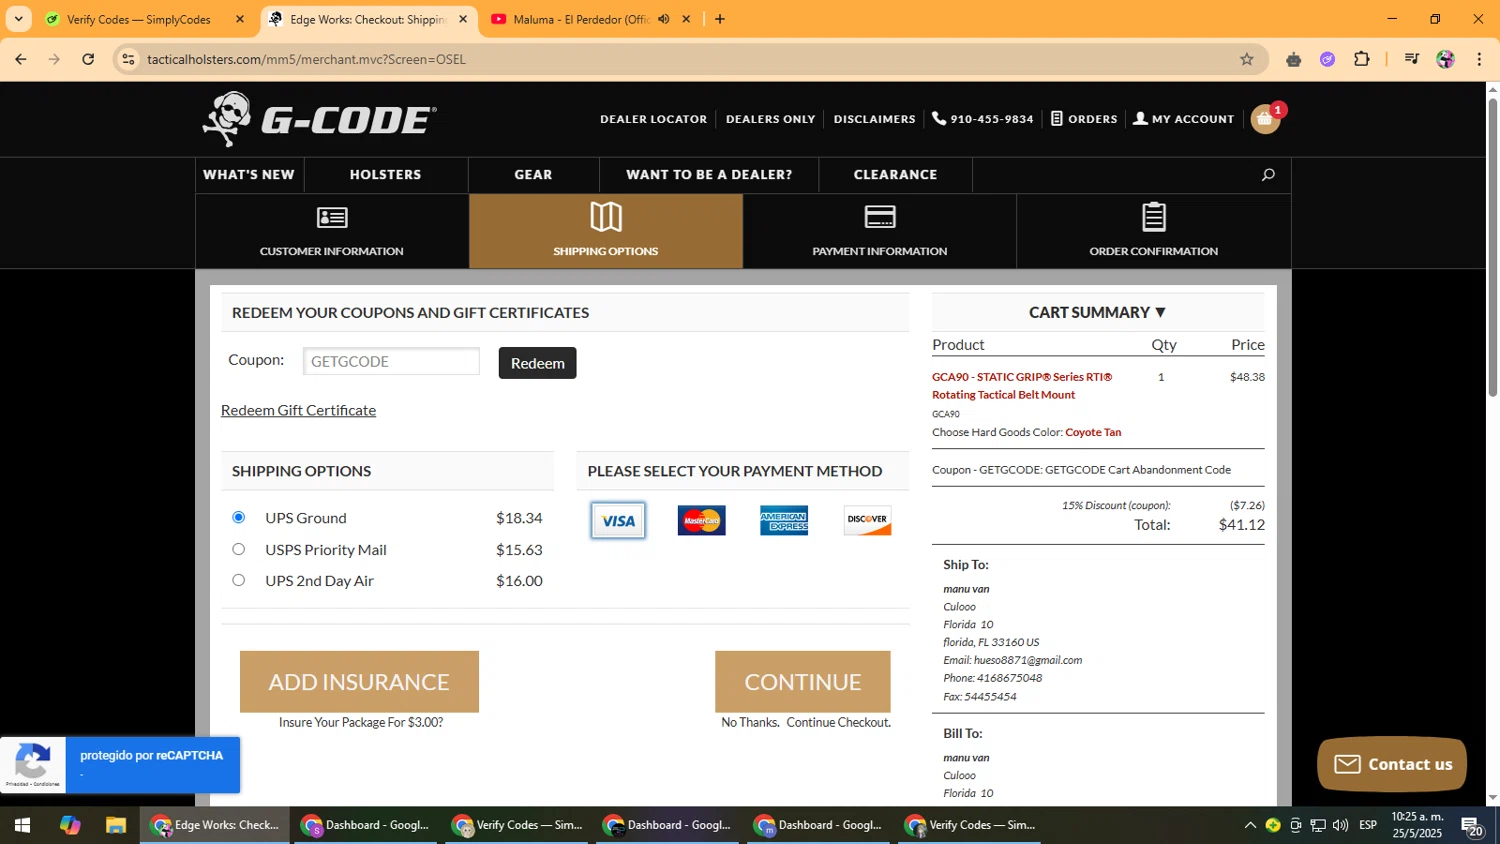Switch to Verify Codes SimplyCodes tab

click(140, 19)
